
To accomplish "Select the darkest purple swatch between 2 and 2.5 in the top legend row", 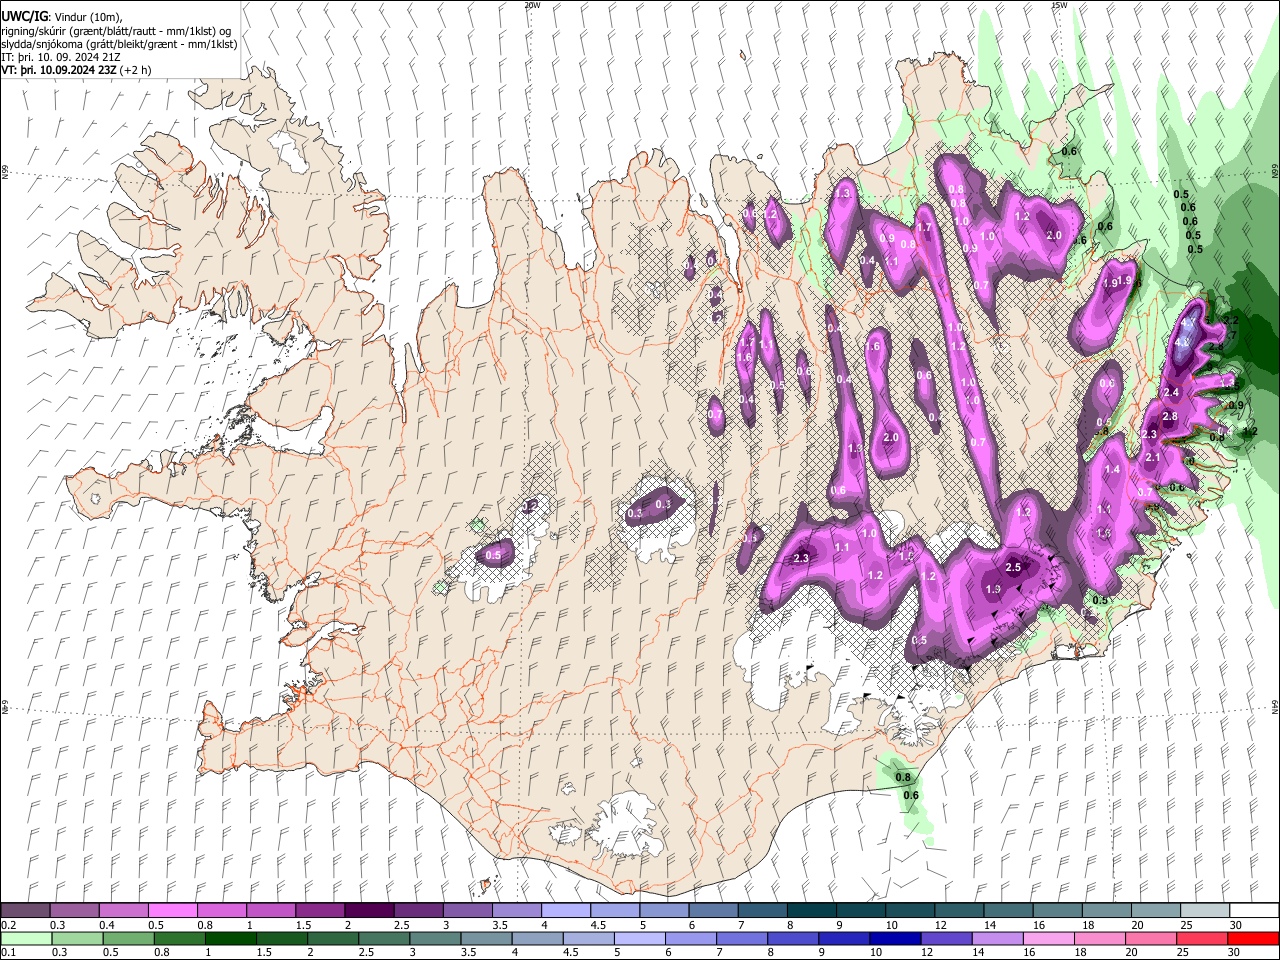I will click(369, 910).
